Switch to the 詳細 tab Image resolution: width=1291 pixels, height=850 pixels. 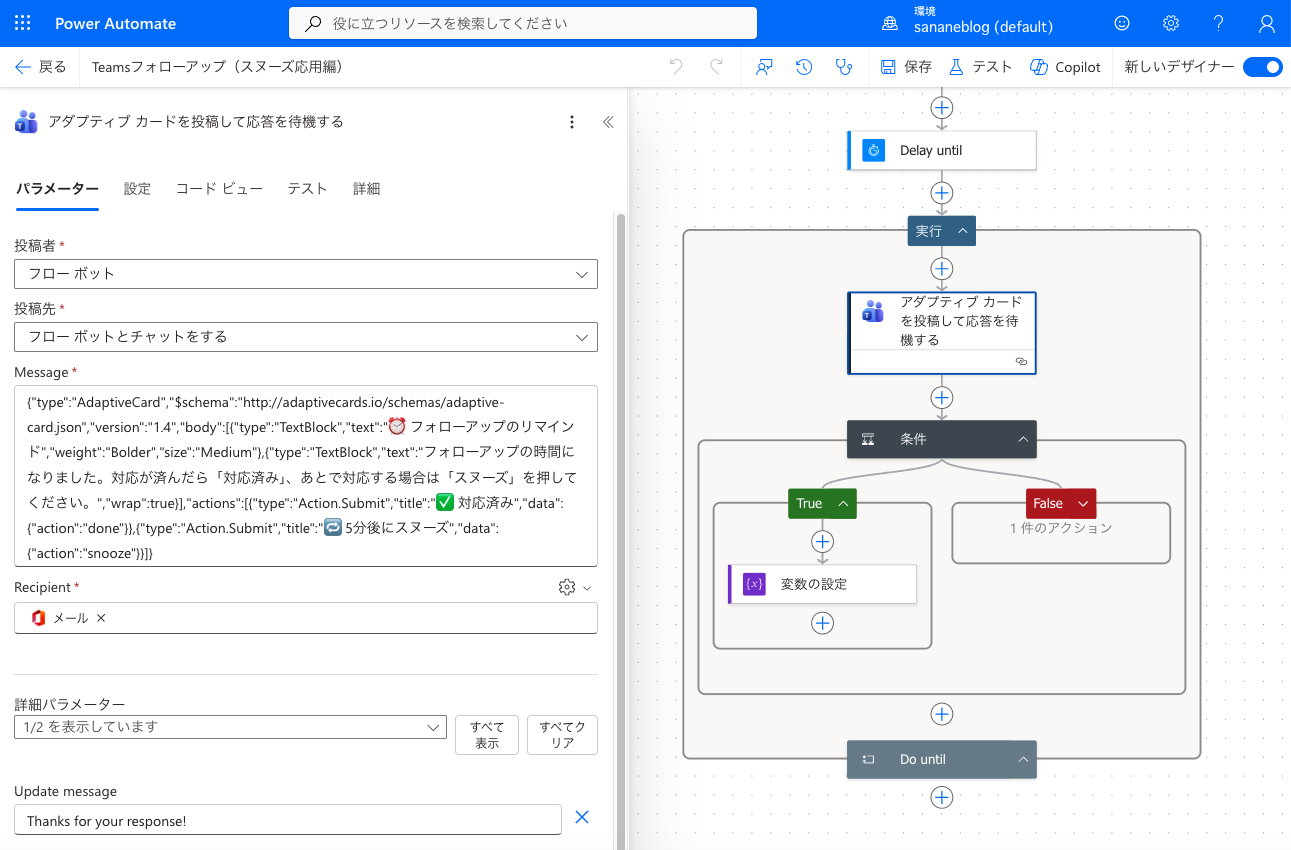pyautogui.click(x=366, y=189)
